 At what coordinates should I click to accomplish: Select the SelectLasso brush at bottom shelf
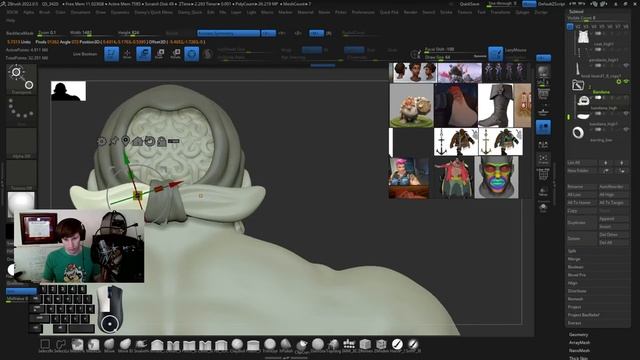[x=61, y=345]
